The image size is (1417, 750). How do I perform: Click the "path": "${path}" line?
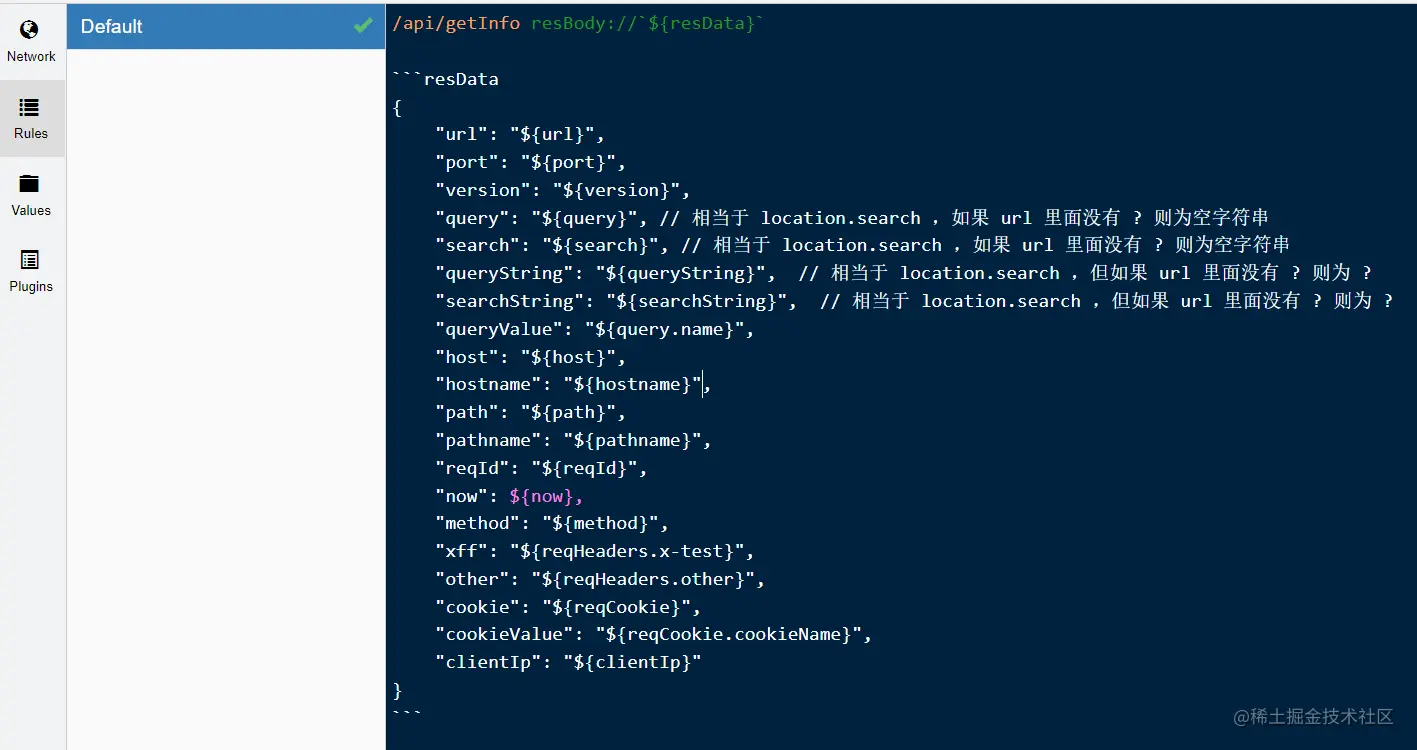(530, 412)
